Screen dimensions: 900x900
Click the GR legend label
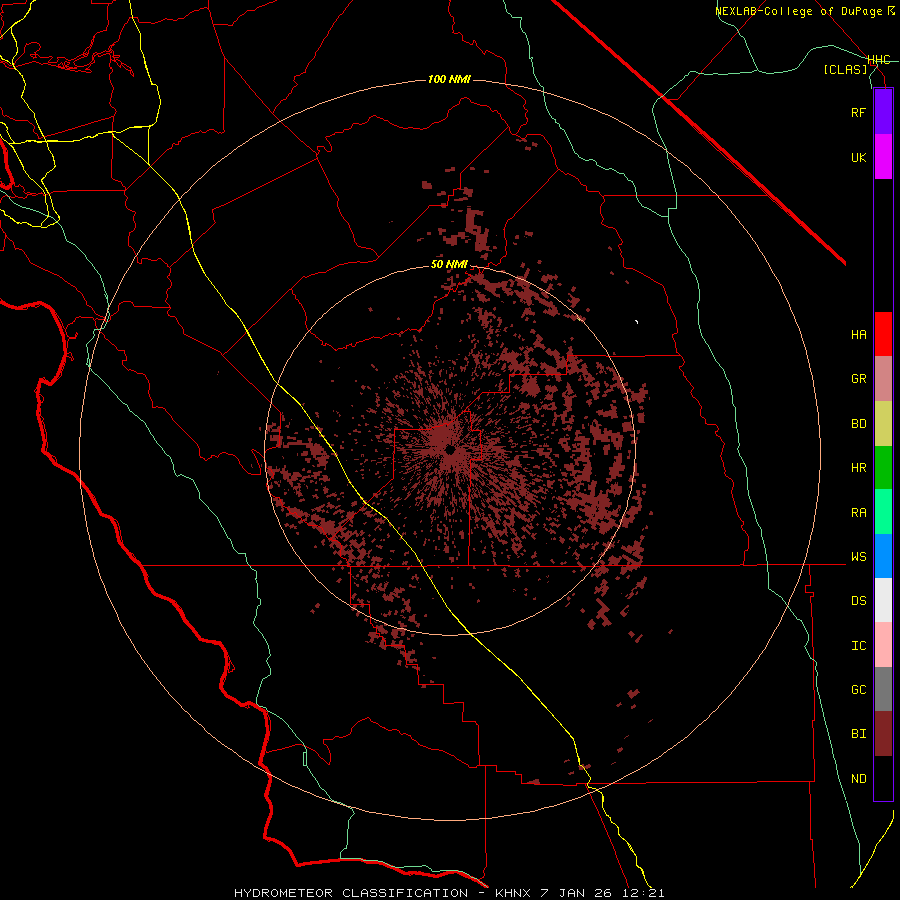tap(858, 379)
